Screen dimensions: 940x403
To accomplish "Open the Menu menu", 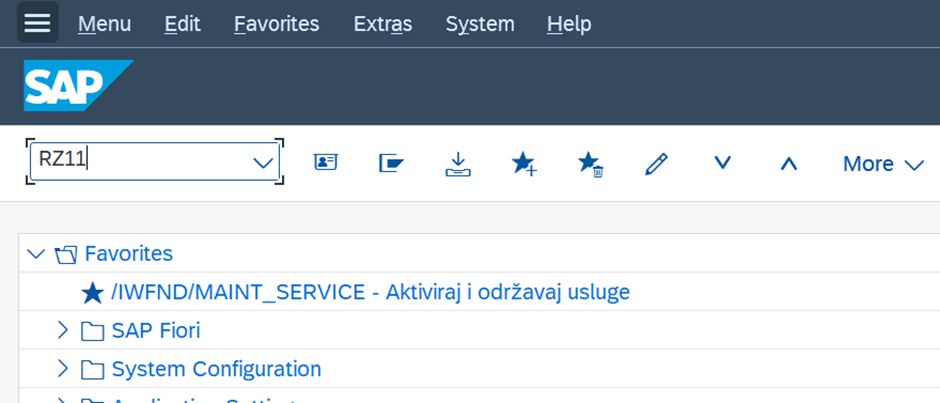I will [x=104, y=23].
